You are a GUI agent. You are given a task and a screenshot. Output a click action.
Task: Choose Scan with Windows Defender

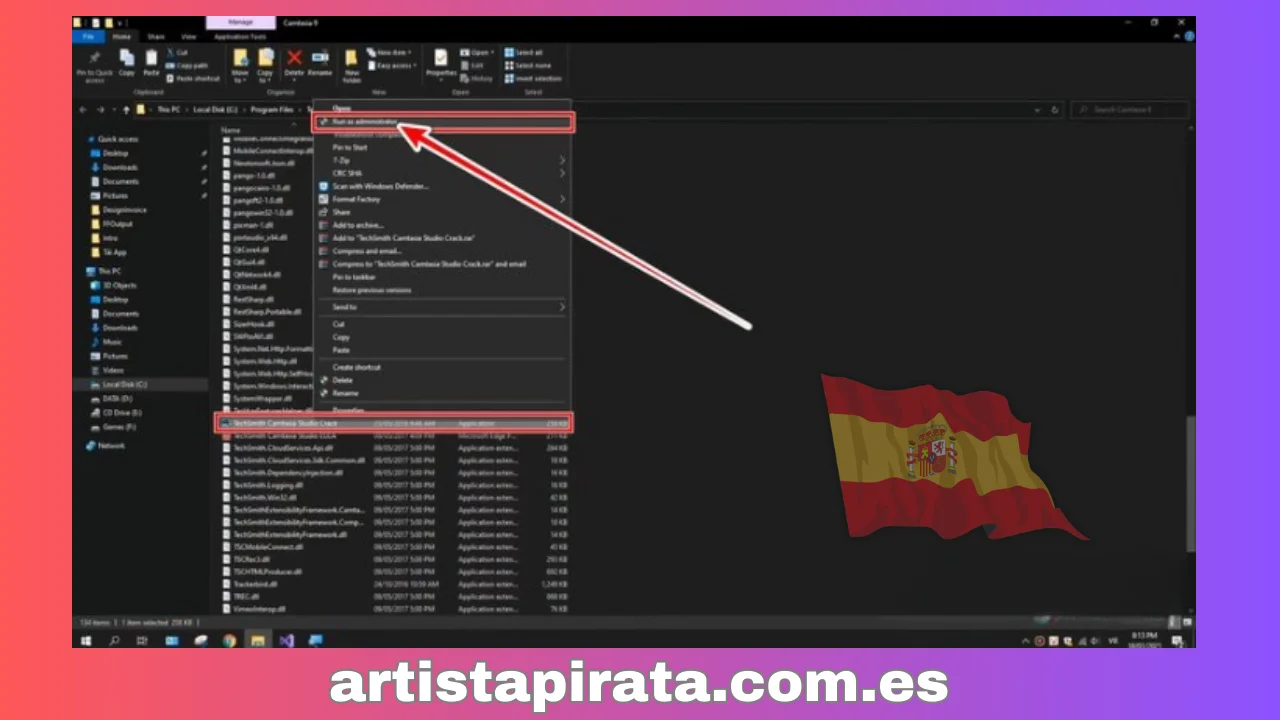coord(443,186)
